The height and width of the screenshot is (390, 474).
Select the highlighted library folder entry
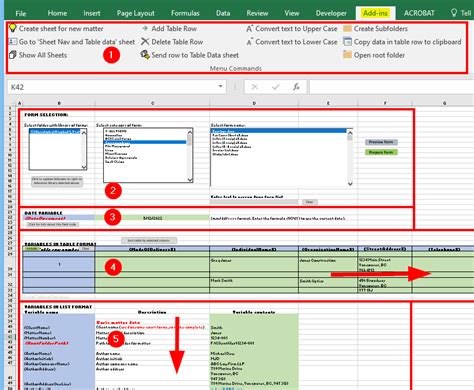click(55, 131)
